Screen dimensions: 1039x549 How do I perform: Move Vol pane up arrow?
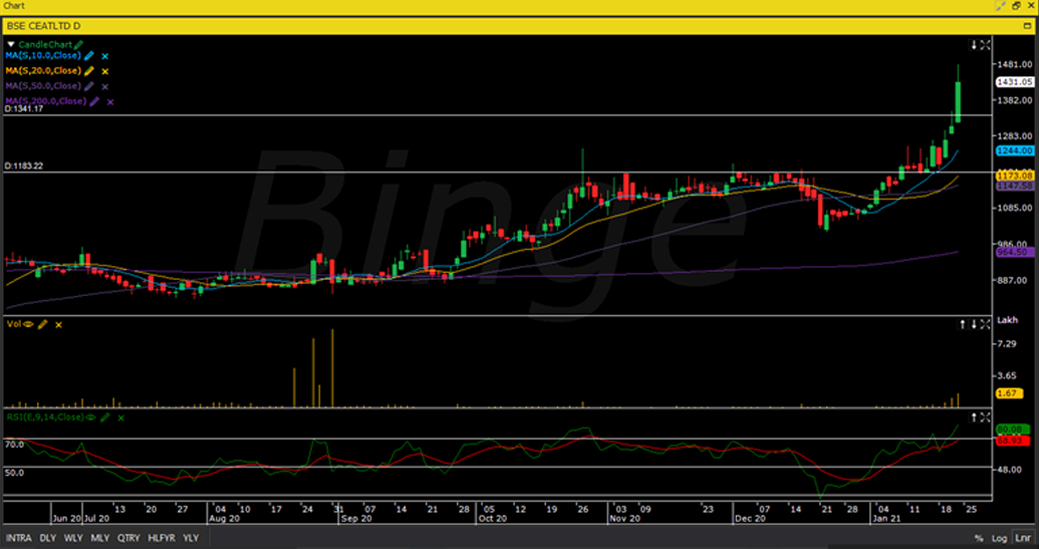point(963,324)
